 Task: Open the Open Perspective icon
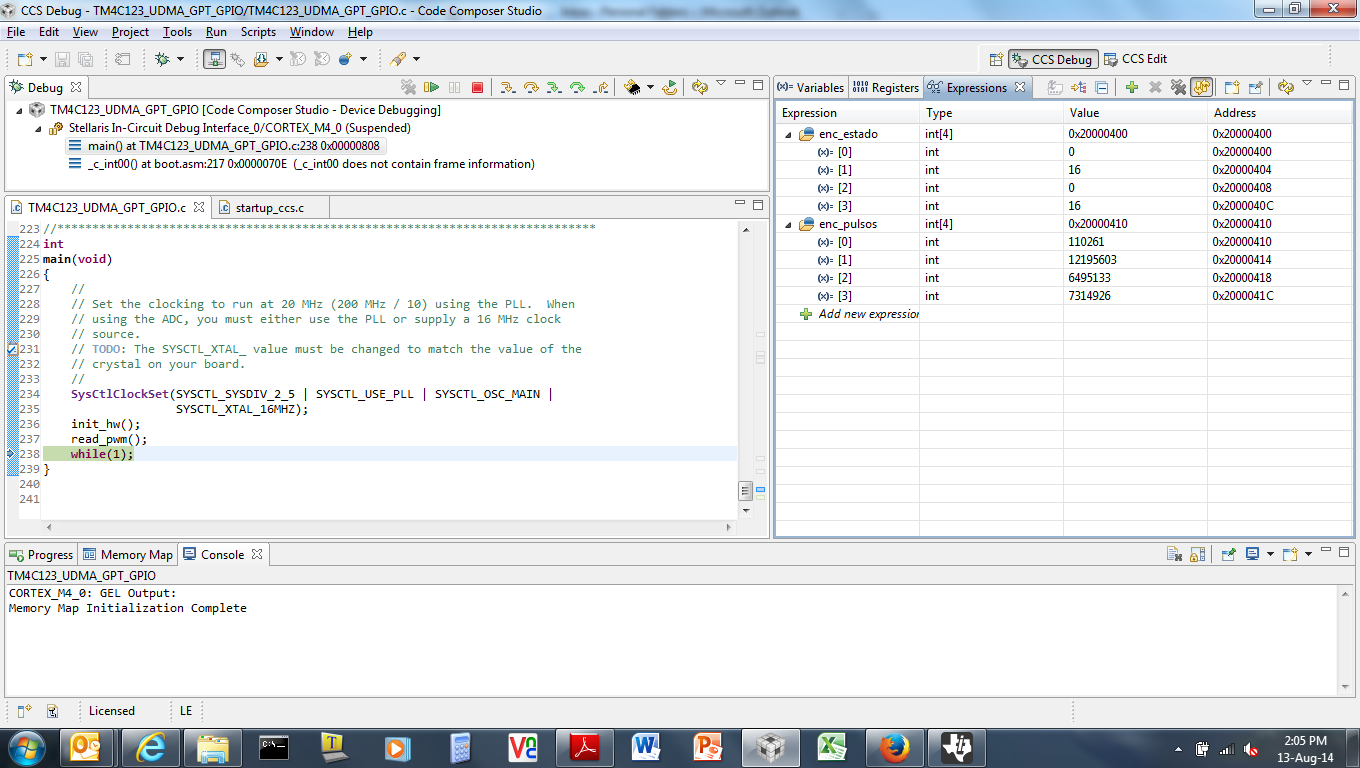click(995, 59)
